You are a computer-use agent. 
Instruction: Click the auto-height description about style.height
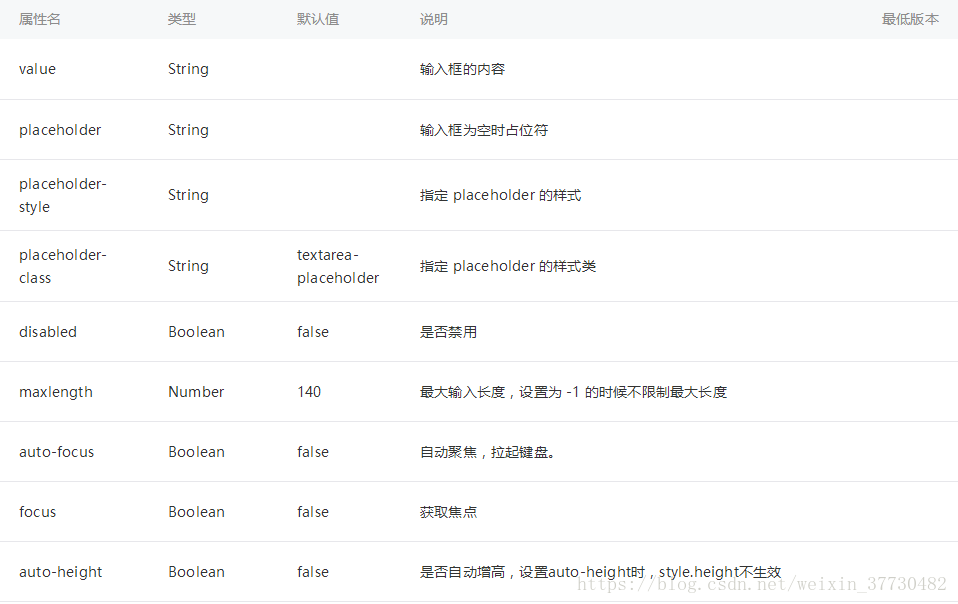click(x=601, y=572)
